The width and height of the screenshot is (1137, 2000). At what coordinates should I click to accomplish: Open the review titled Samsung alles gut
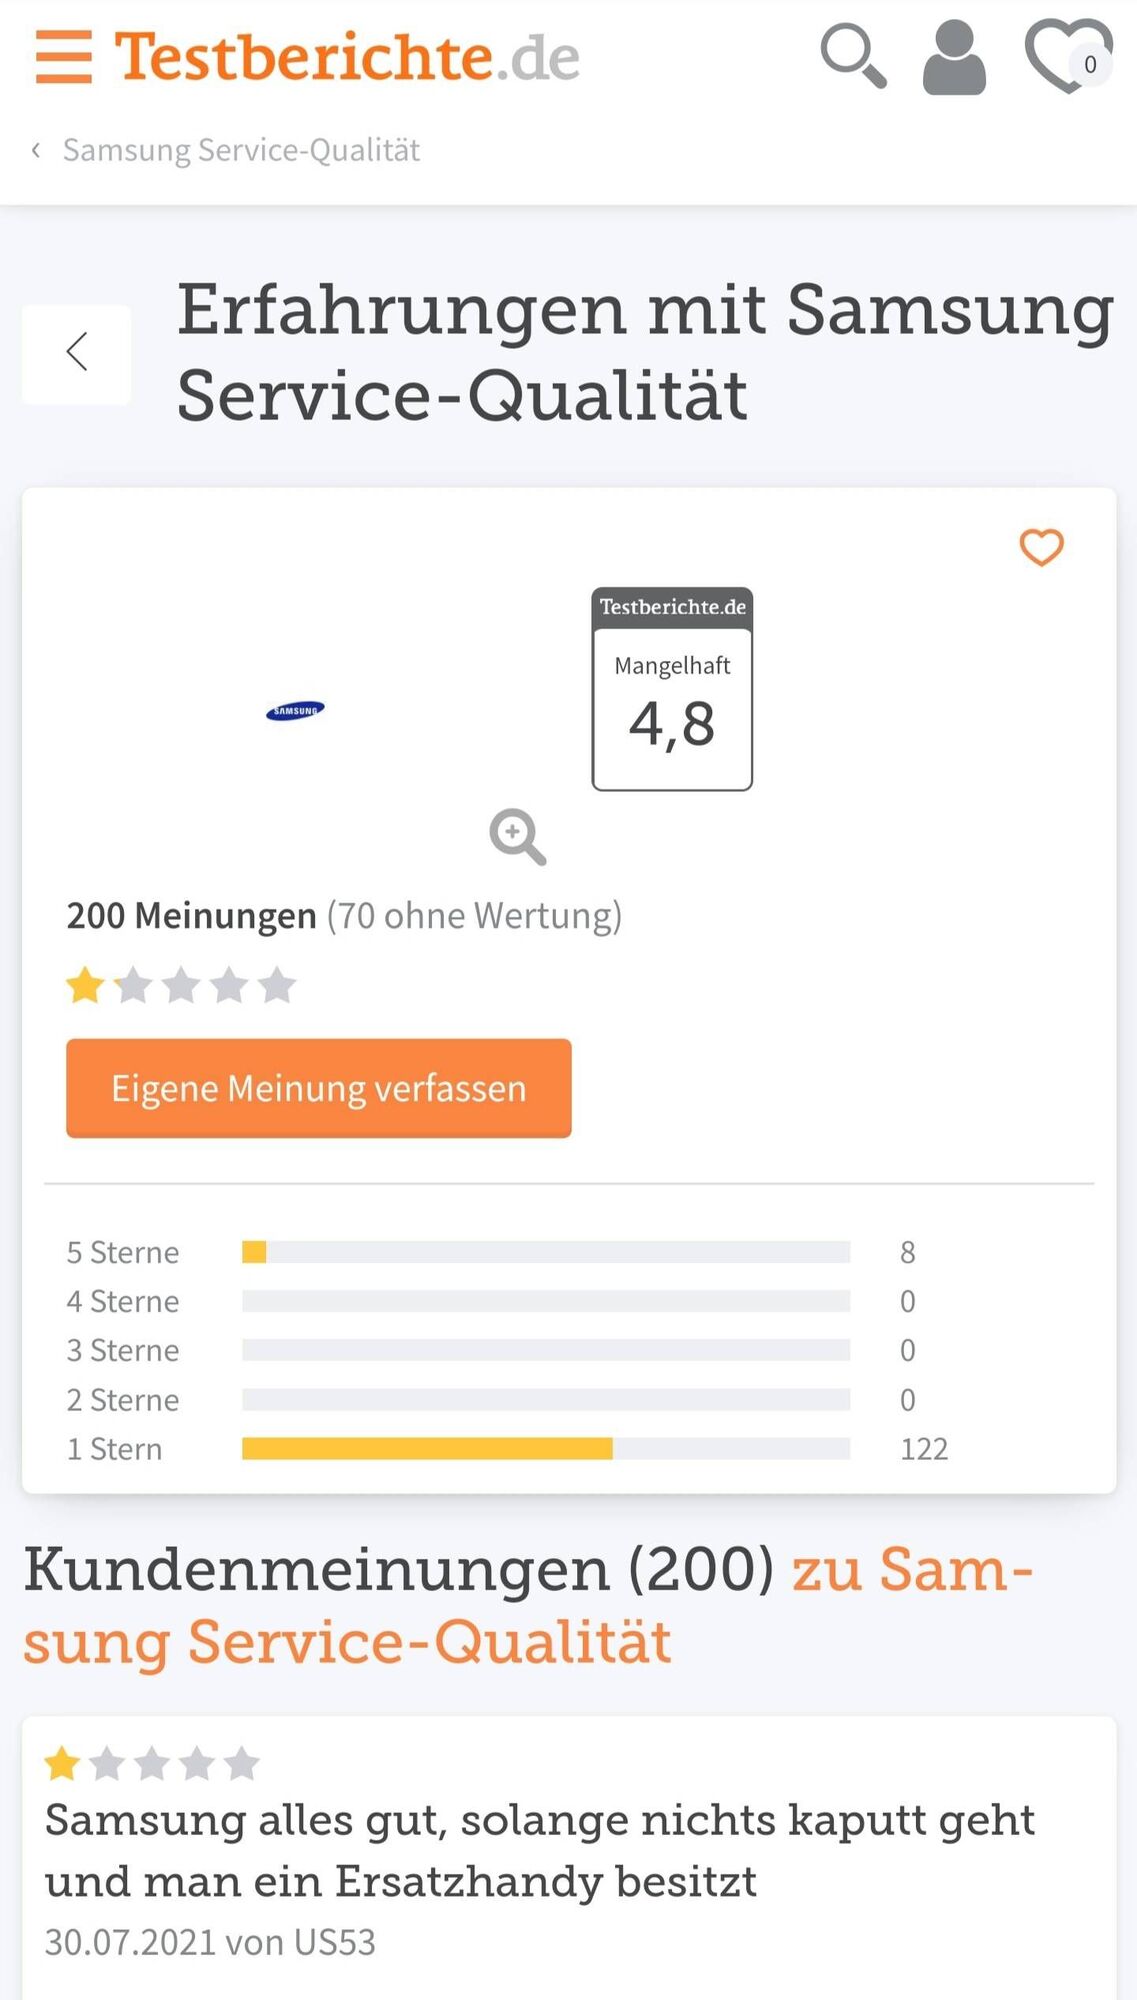click(x=540, y=1851)
